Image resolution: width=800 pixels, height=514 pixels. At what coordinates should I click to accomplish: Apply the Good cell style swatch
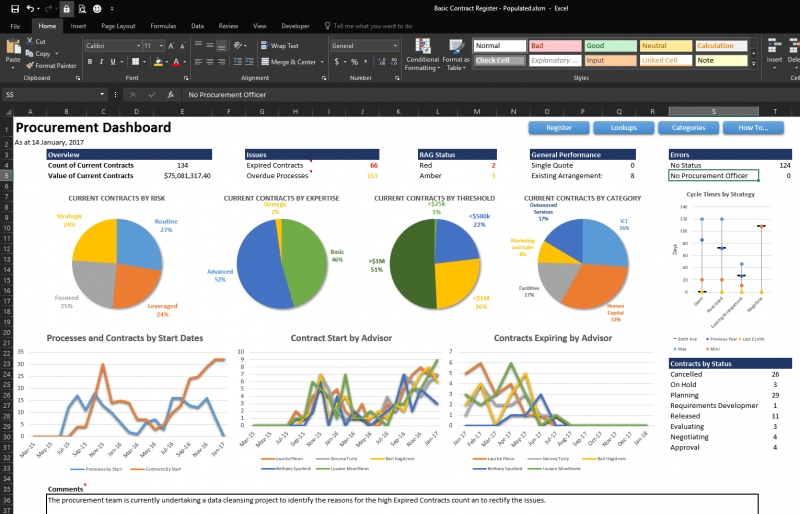(x=611, y=45)
